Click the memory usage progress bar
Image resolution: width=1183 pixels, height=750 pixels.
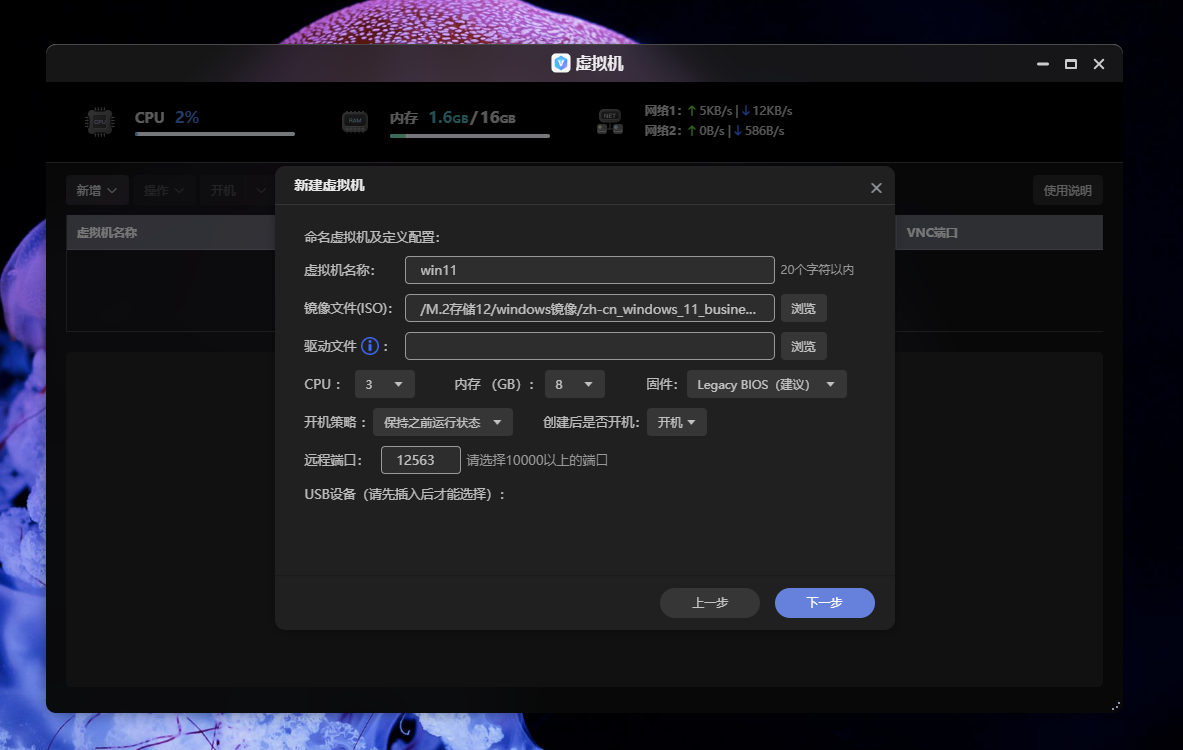click(470, 135)
